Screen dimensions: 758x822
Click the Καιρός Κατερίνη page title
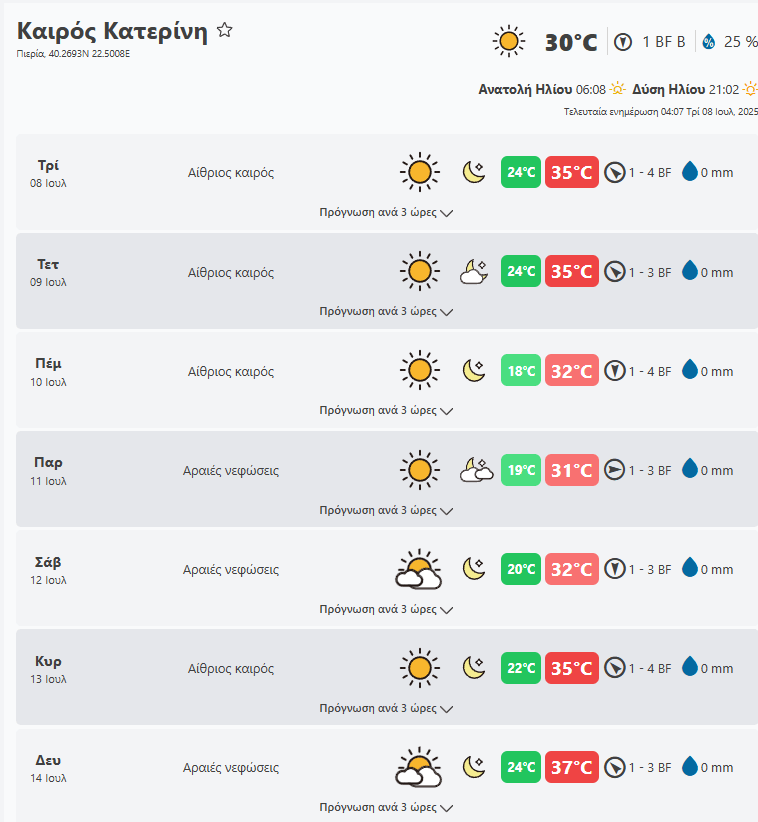tap(112, 31)
